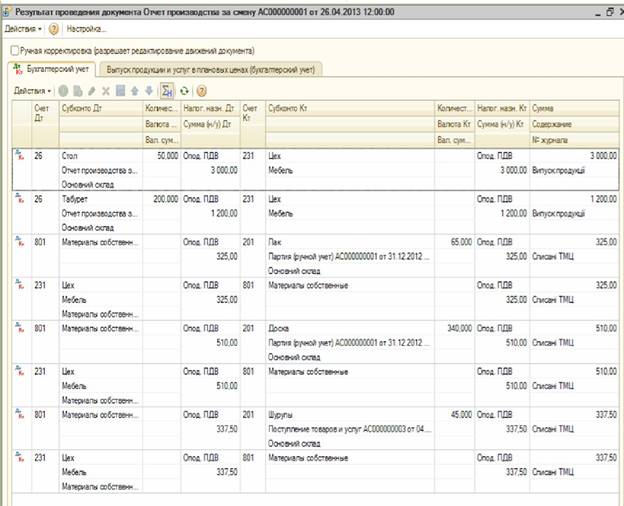
Task: Click Дт/Кт icon of the Табурет row
Action: point(19,197)
